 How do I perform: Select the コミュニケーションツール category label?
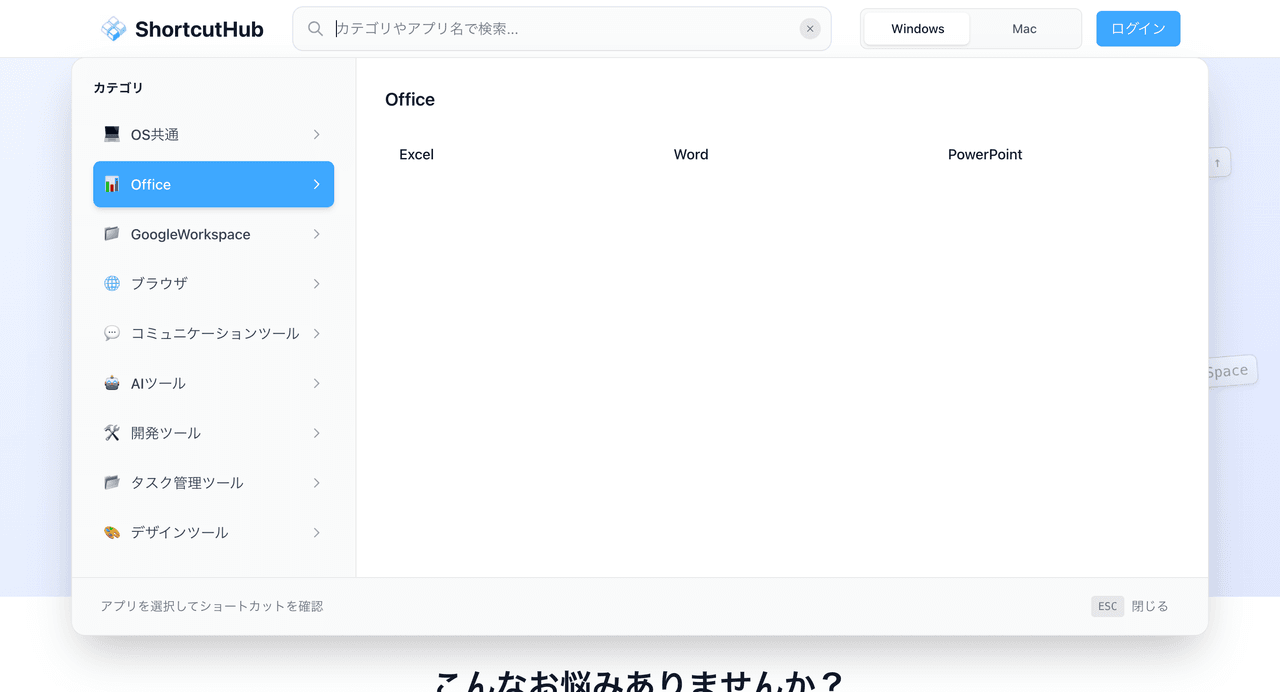215,333
